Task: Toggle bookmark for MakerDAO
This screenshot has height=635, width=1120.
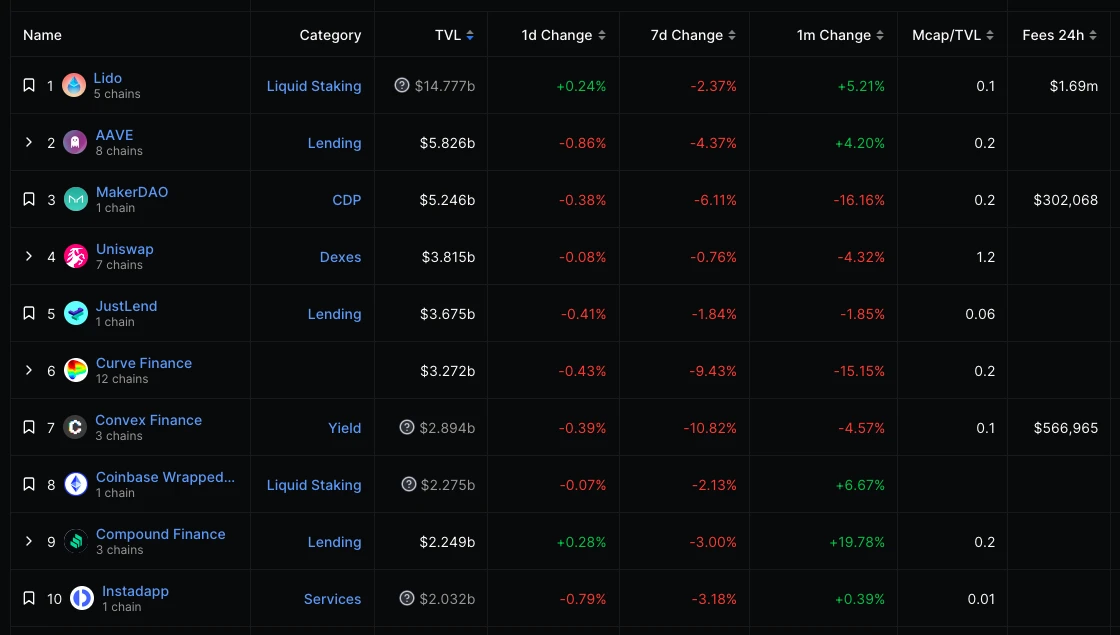Action: 29,200
